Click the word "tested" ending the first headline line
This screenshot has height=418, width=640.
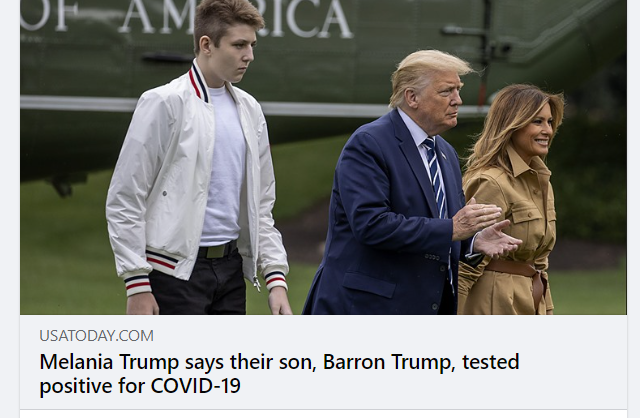tap(491, 362)
